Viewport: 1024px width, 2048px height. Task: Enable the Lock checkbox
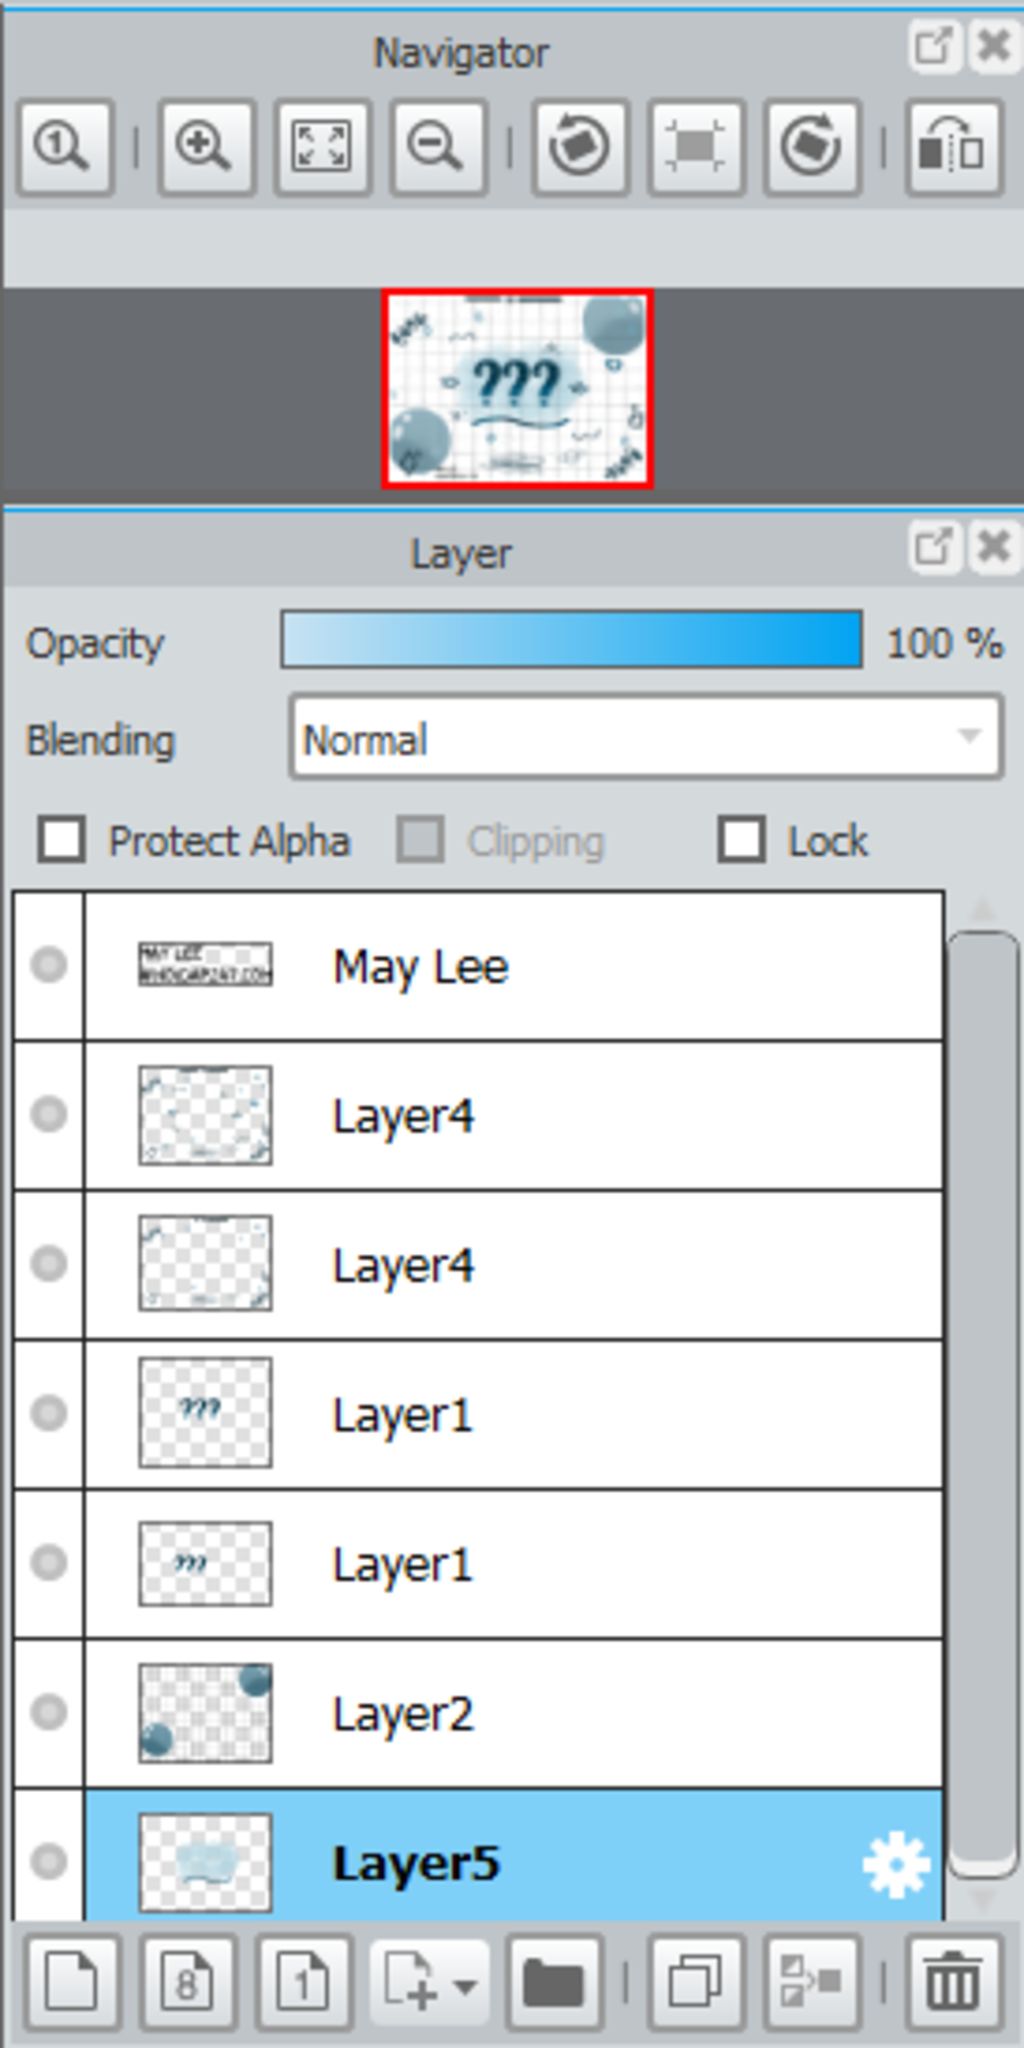click(x=741, y=839)
